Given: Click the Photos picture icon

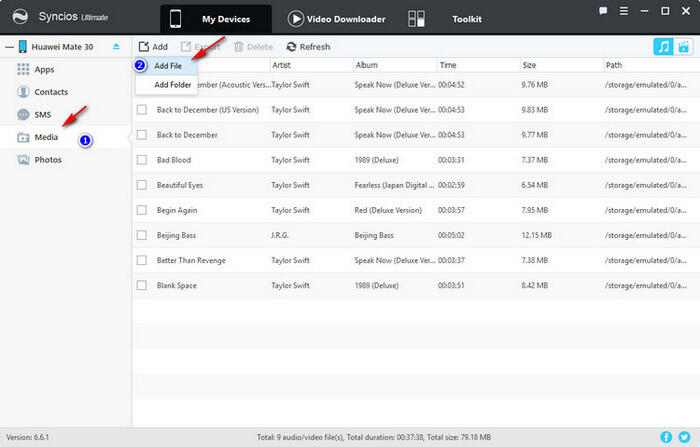Looking at the screenshot, I should [x=23, y=160].
